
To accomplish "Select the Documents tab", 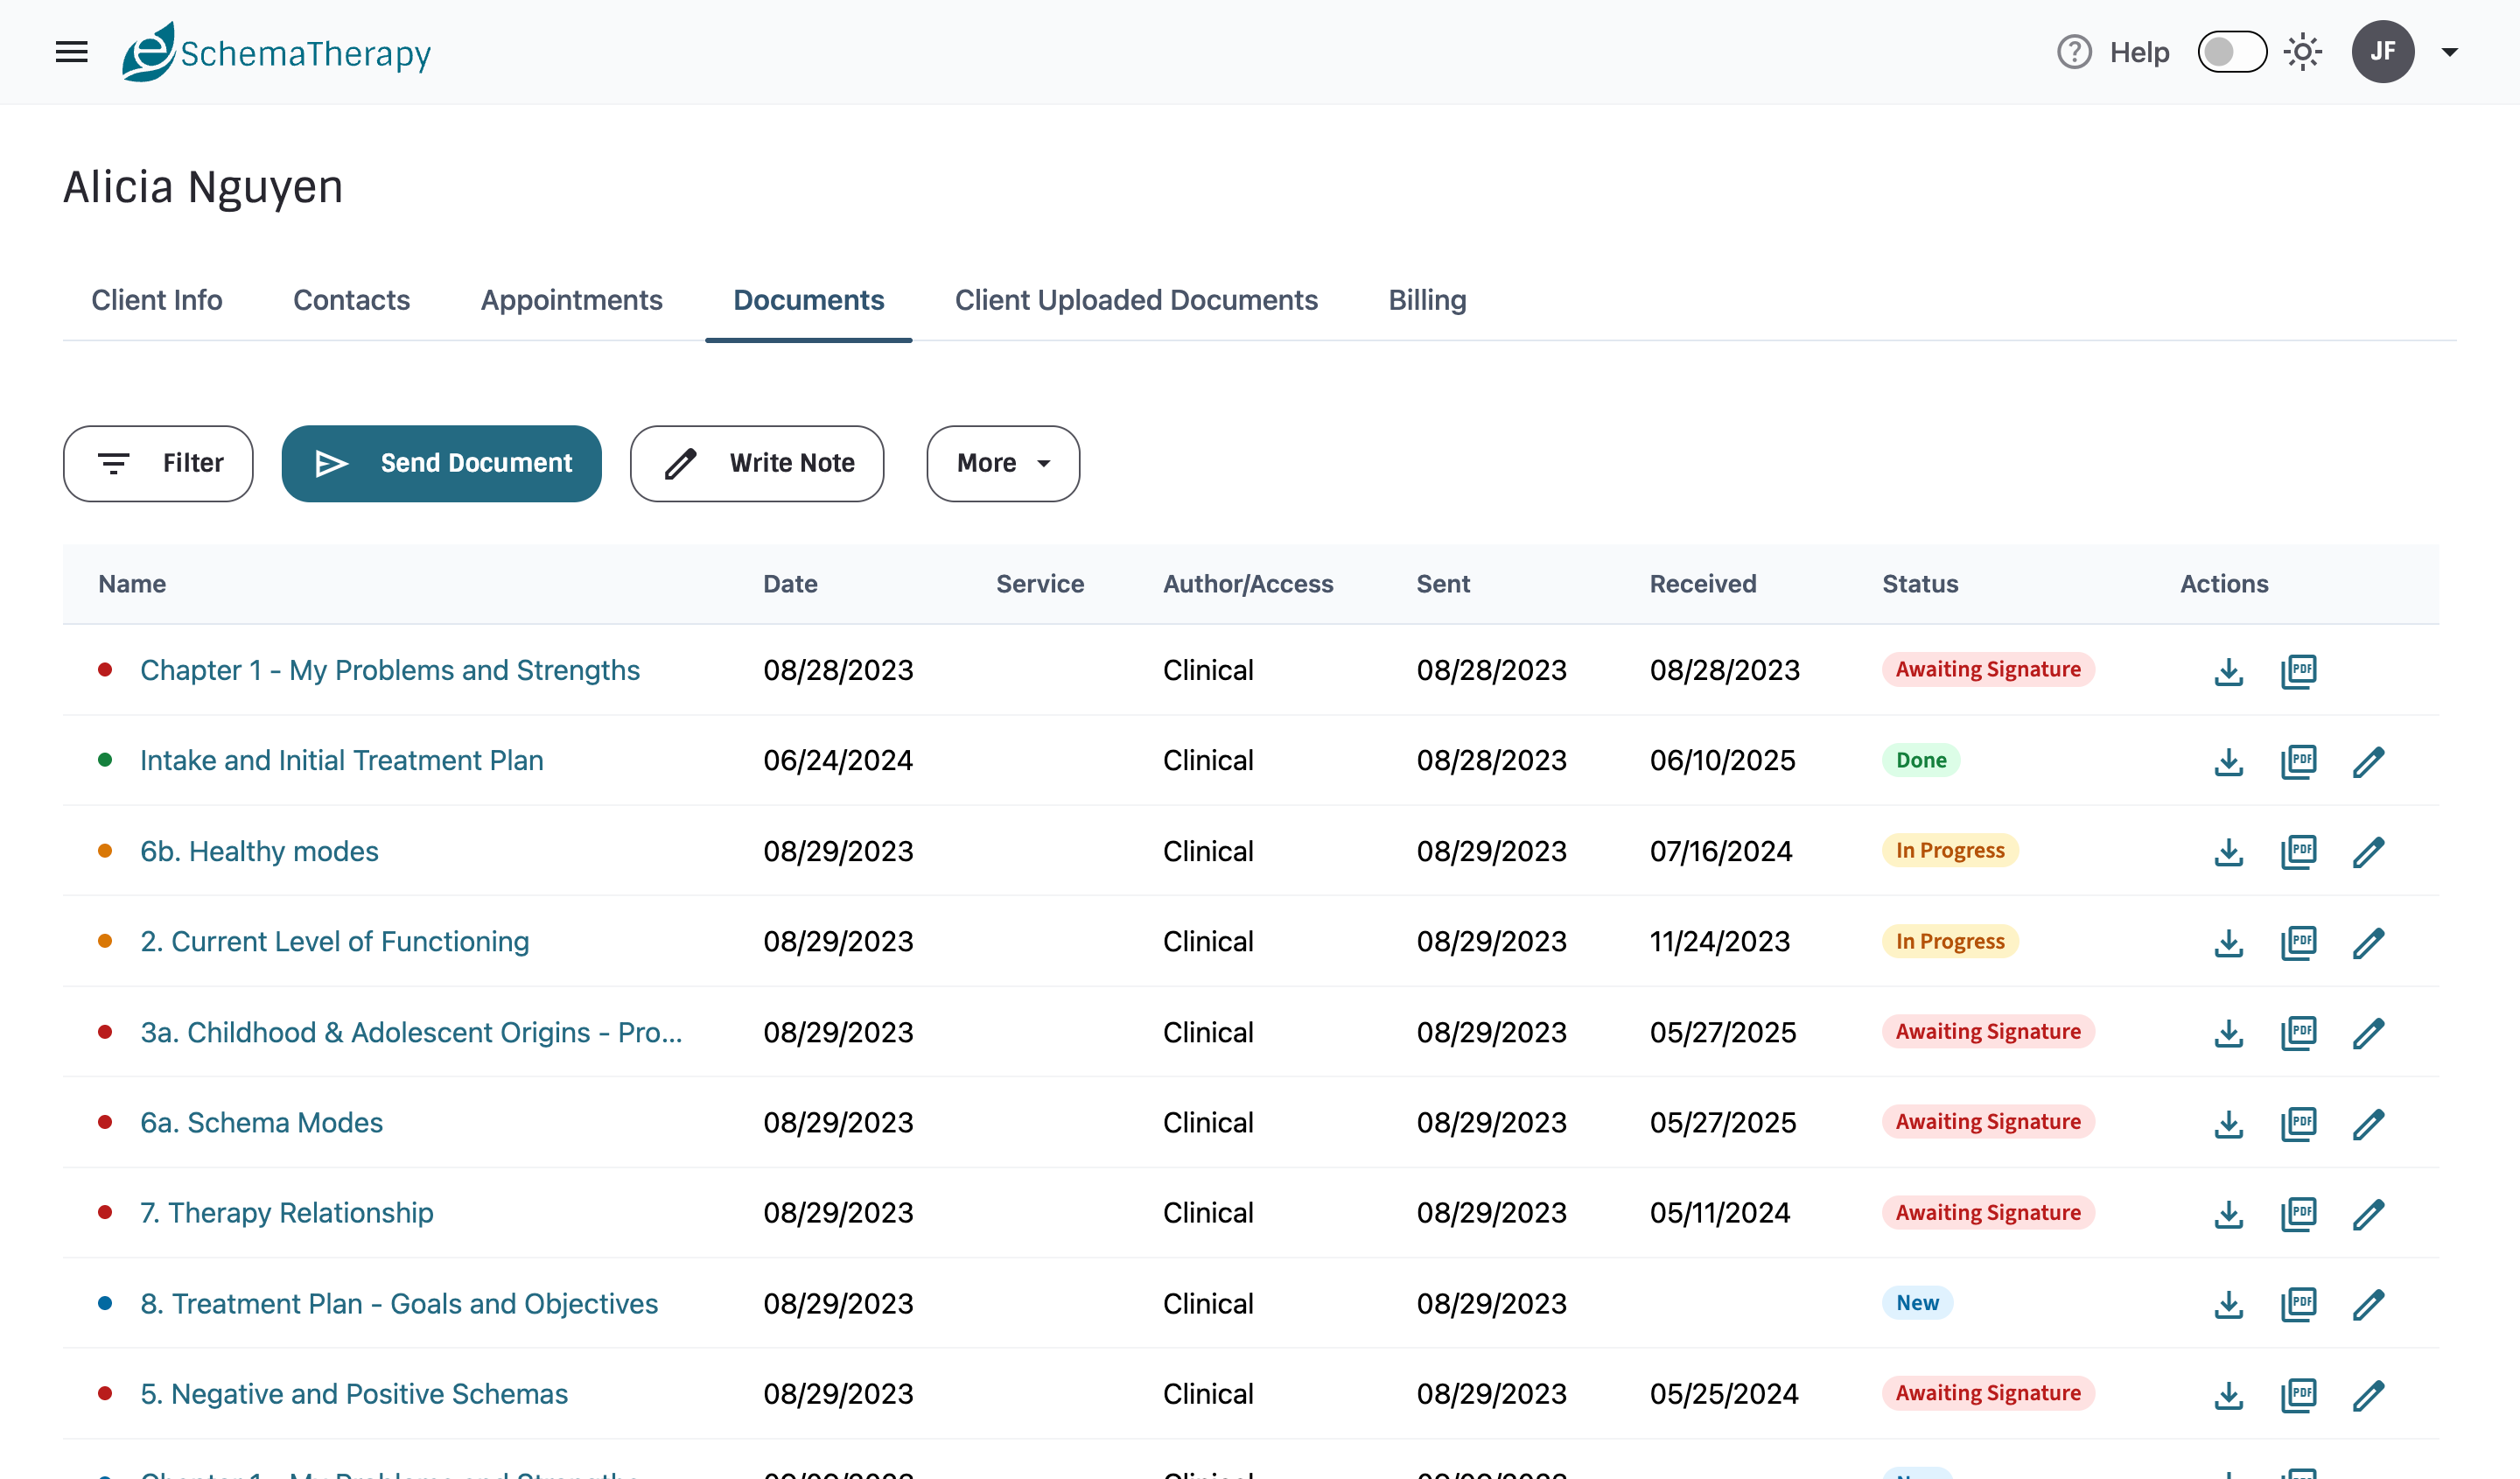I will [808, 300].
